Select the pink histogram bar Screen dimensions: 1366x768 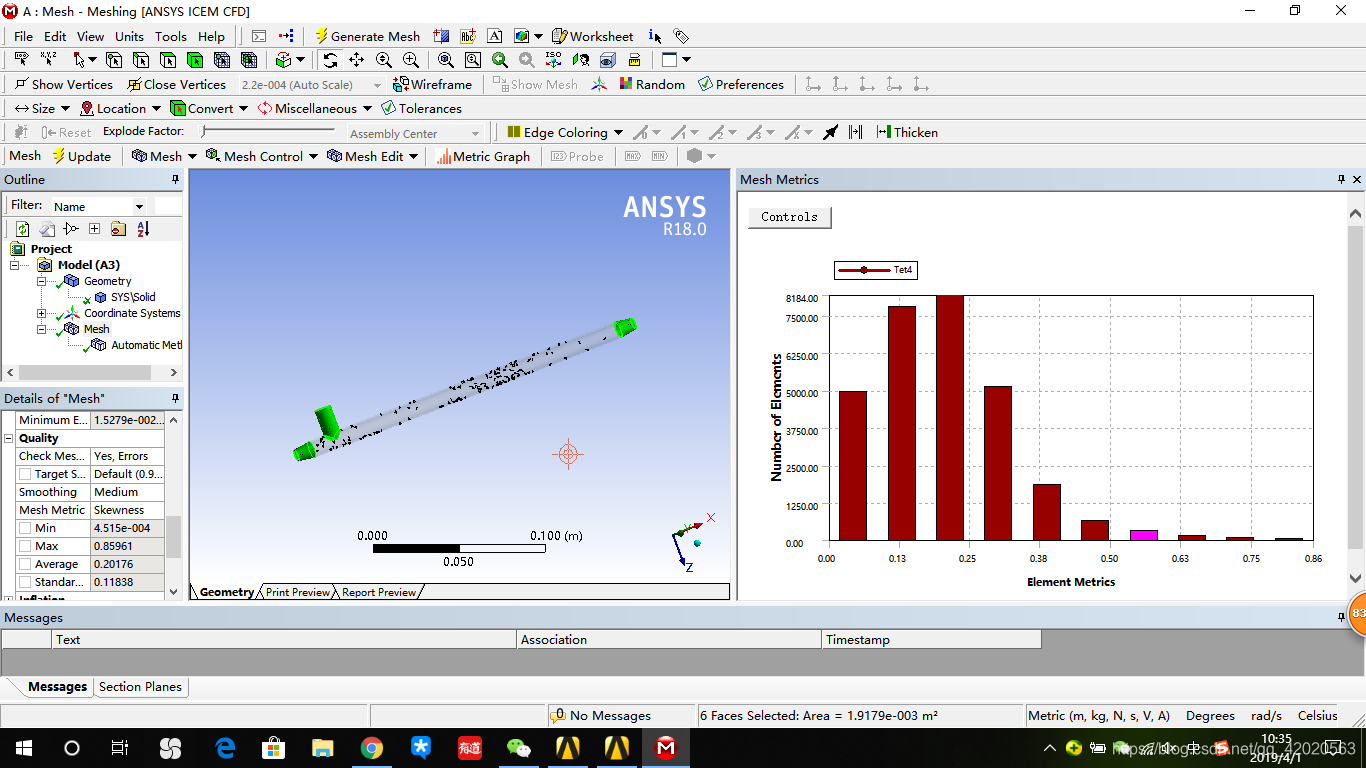click(x=1144, y=535)
